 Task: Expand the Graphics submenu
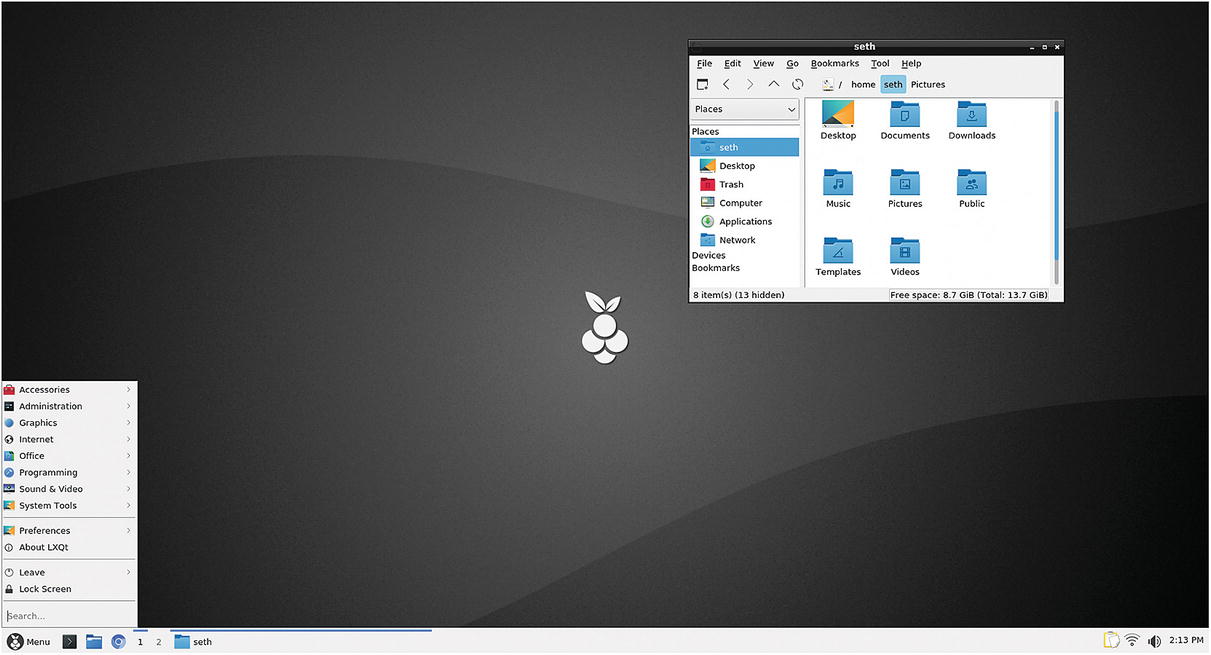coord(68,423)
